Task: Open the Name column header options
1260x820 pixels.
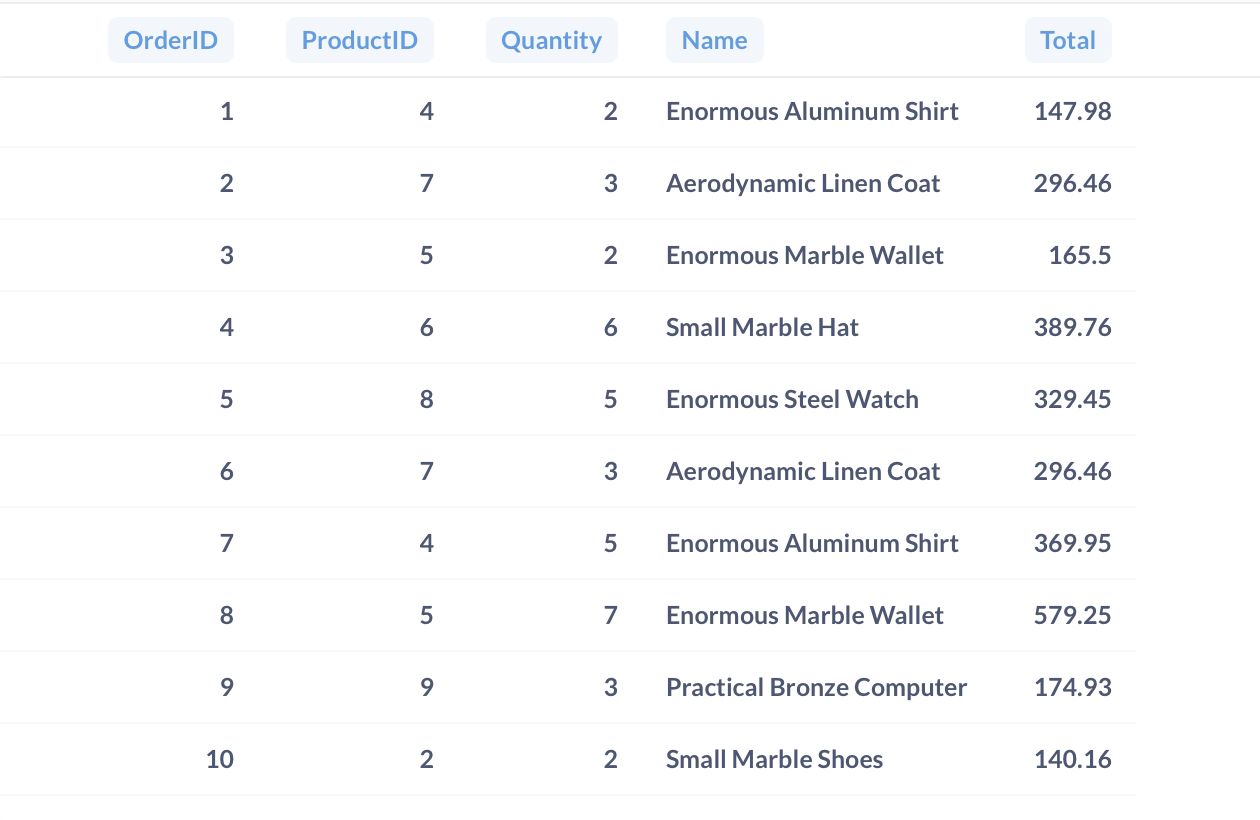Action: [x=714, y=41]
